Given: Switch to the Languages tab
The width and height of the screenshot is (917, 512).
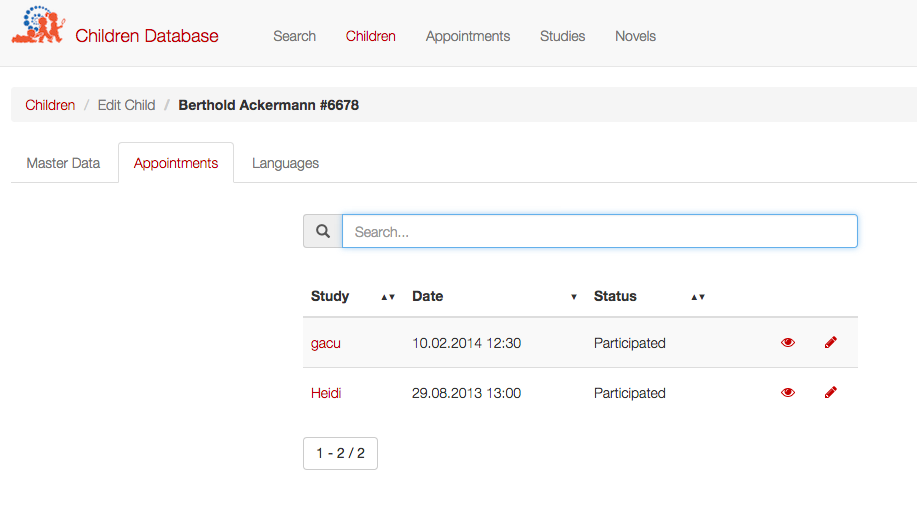Looking at the screenshot, I should (285, 163).
